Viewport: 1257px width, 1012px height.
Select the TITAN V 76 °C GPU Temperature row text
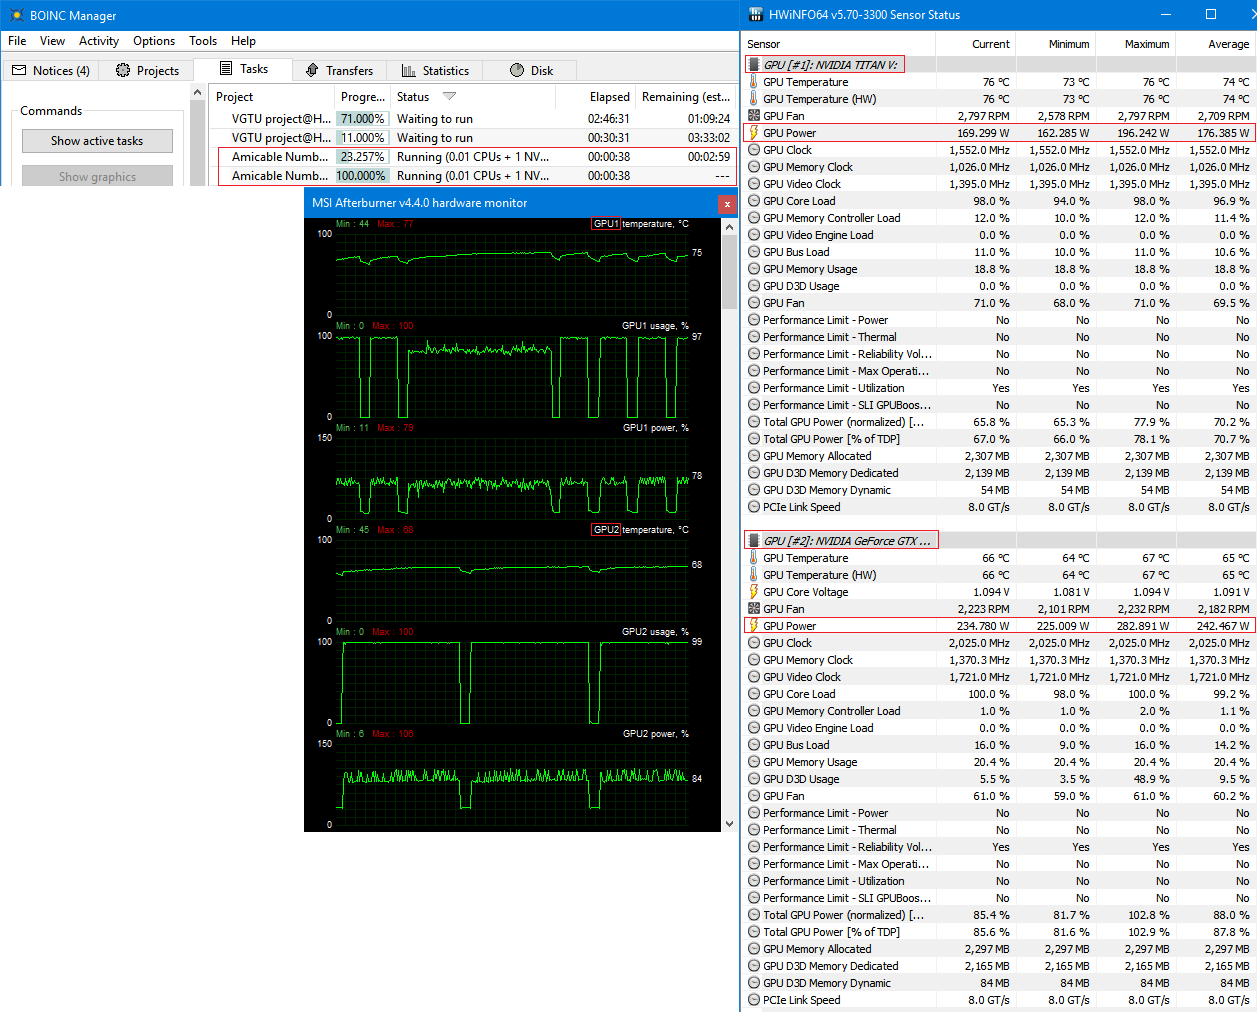(x=805, y=82)
